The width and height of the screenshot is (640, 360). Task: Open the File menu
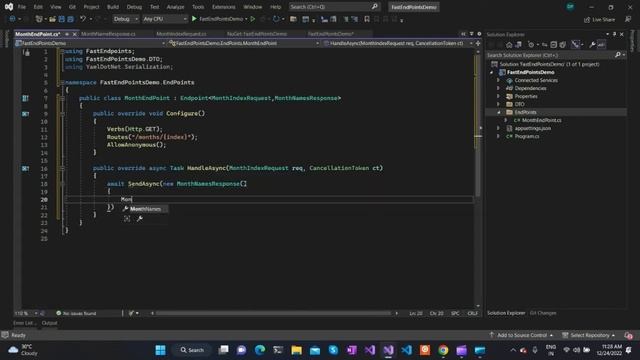pyautogui.click(x=22, y=7)
